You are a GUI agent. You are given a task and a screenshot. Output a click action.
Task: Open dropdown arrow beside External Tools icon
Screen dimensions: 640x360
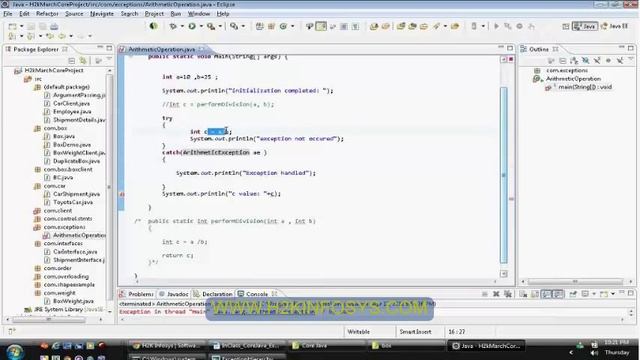(220, 27)
